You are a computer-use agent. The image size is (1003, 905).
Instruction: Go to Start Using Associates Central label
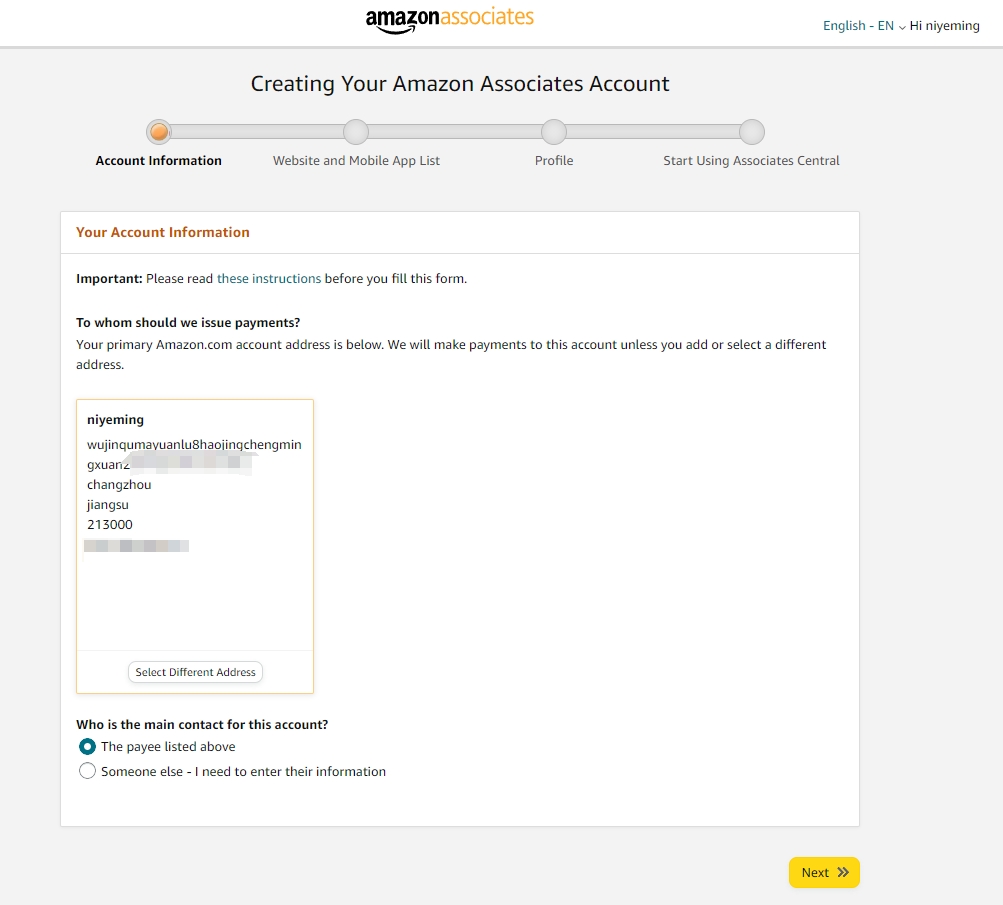(751, 161)
